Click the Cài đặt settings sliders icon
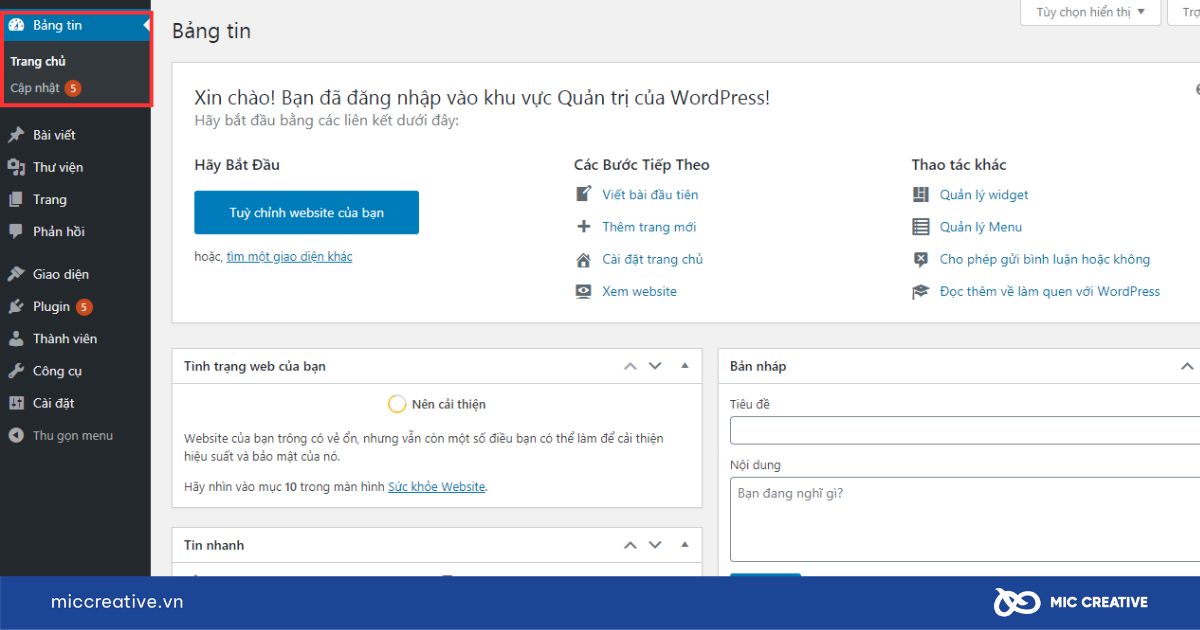The width and height of the screenshot is (1200, 630). click(16, 403)
